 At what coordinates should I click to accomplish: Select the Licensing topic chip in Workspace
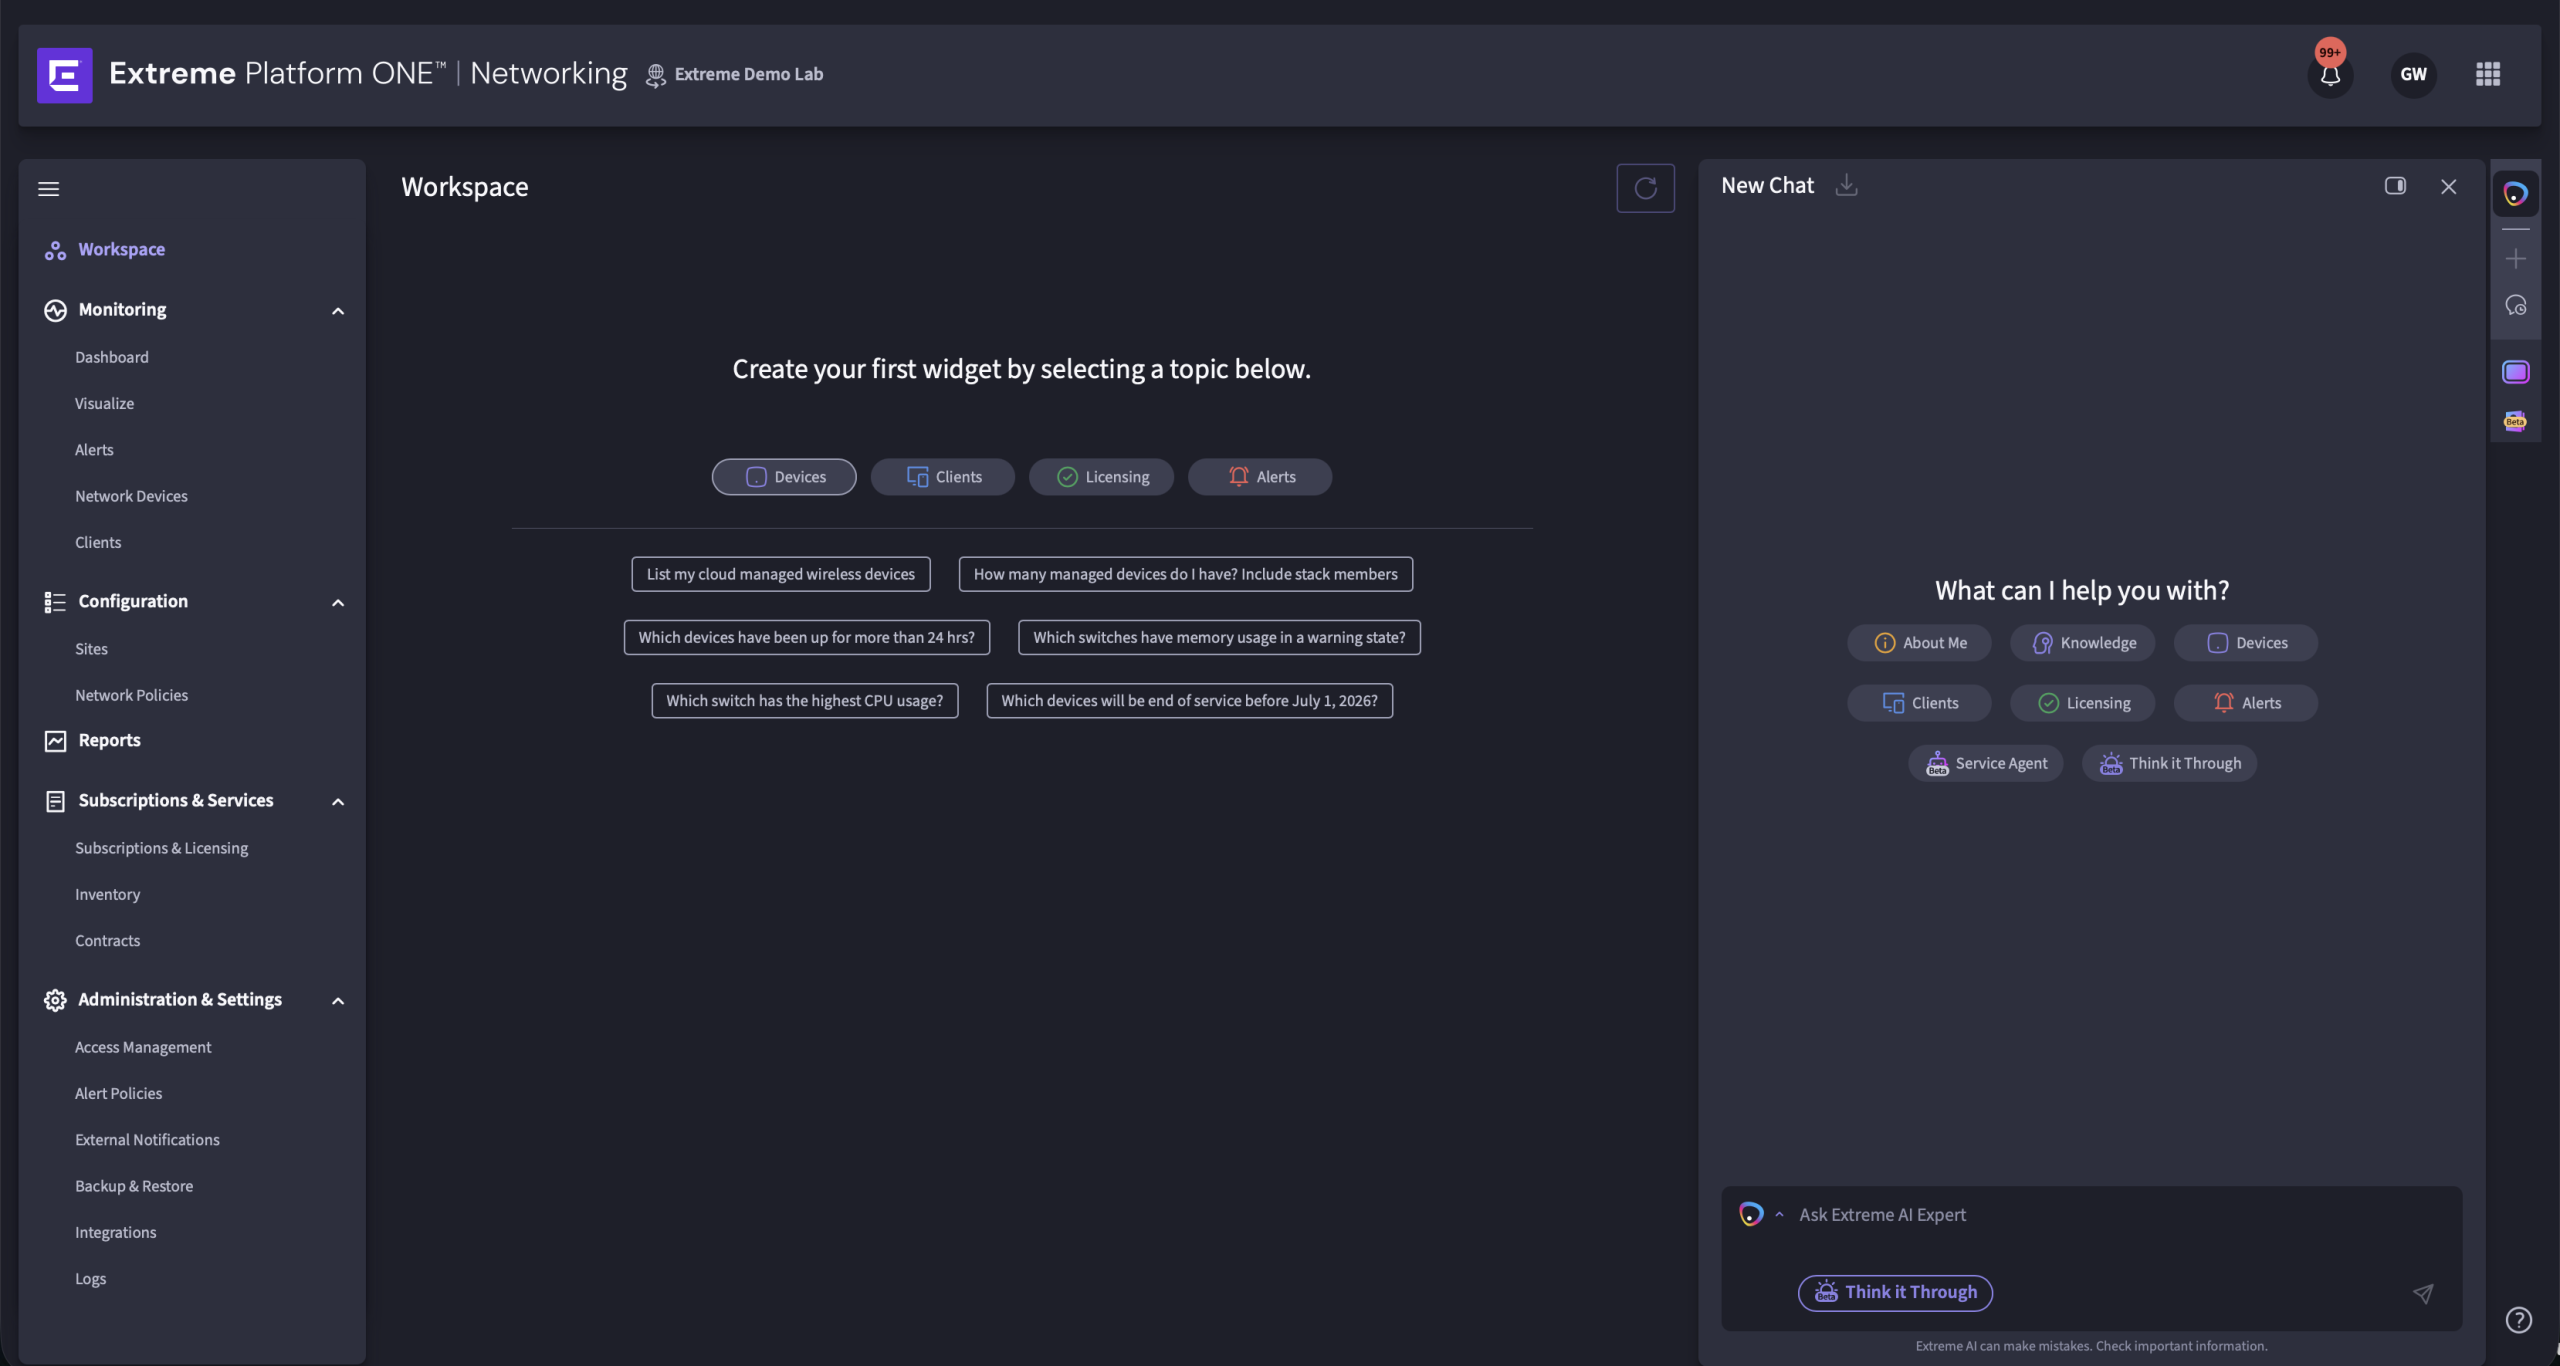(1101, 477)
